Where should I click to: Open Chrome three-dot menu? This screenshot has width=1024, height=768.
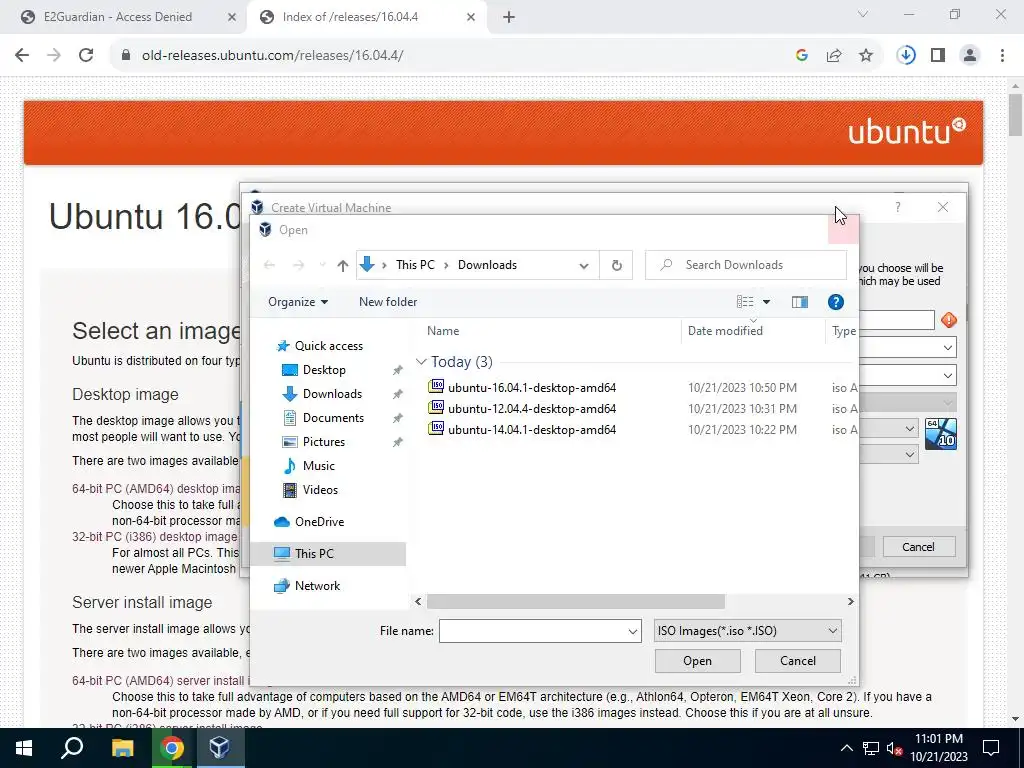point(1002,56)
